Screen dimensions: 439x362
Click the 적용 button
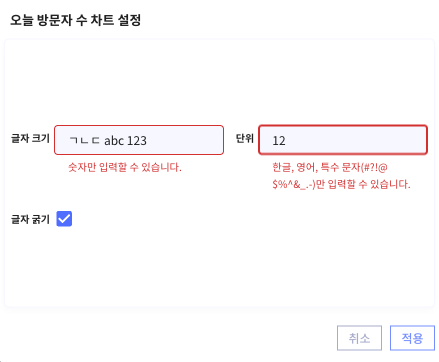click(x=412, y=338)
